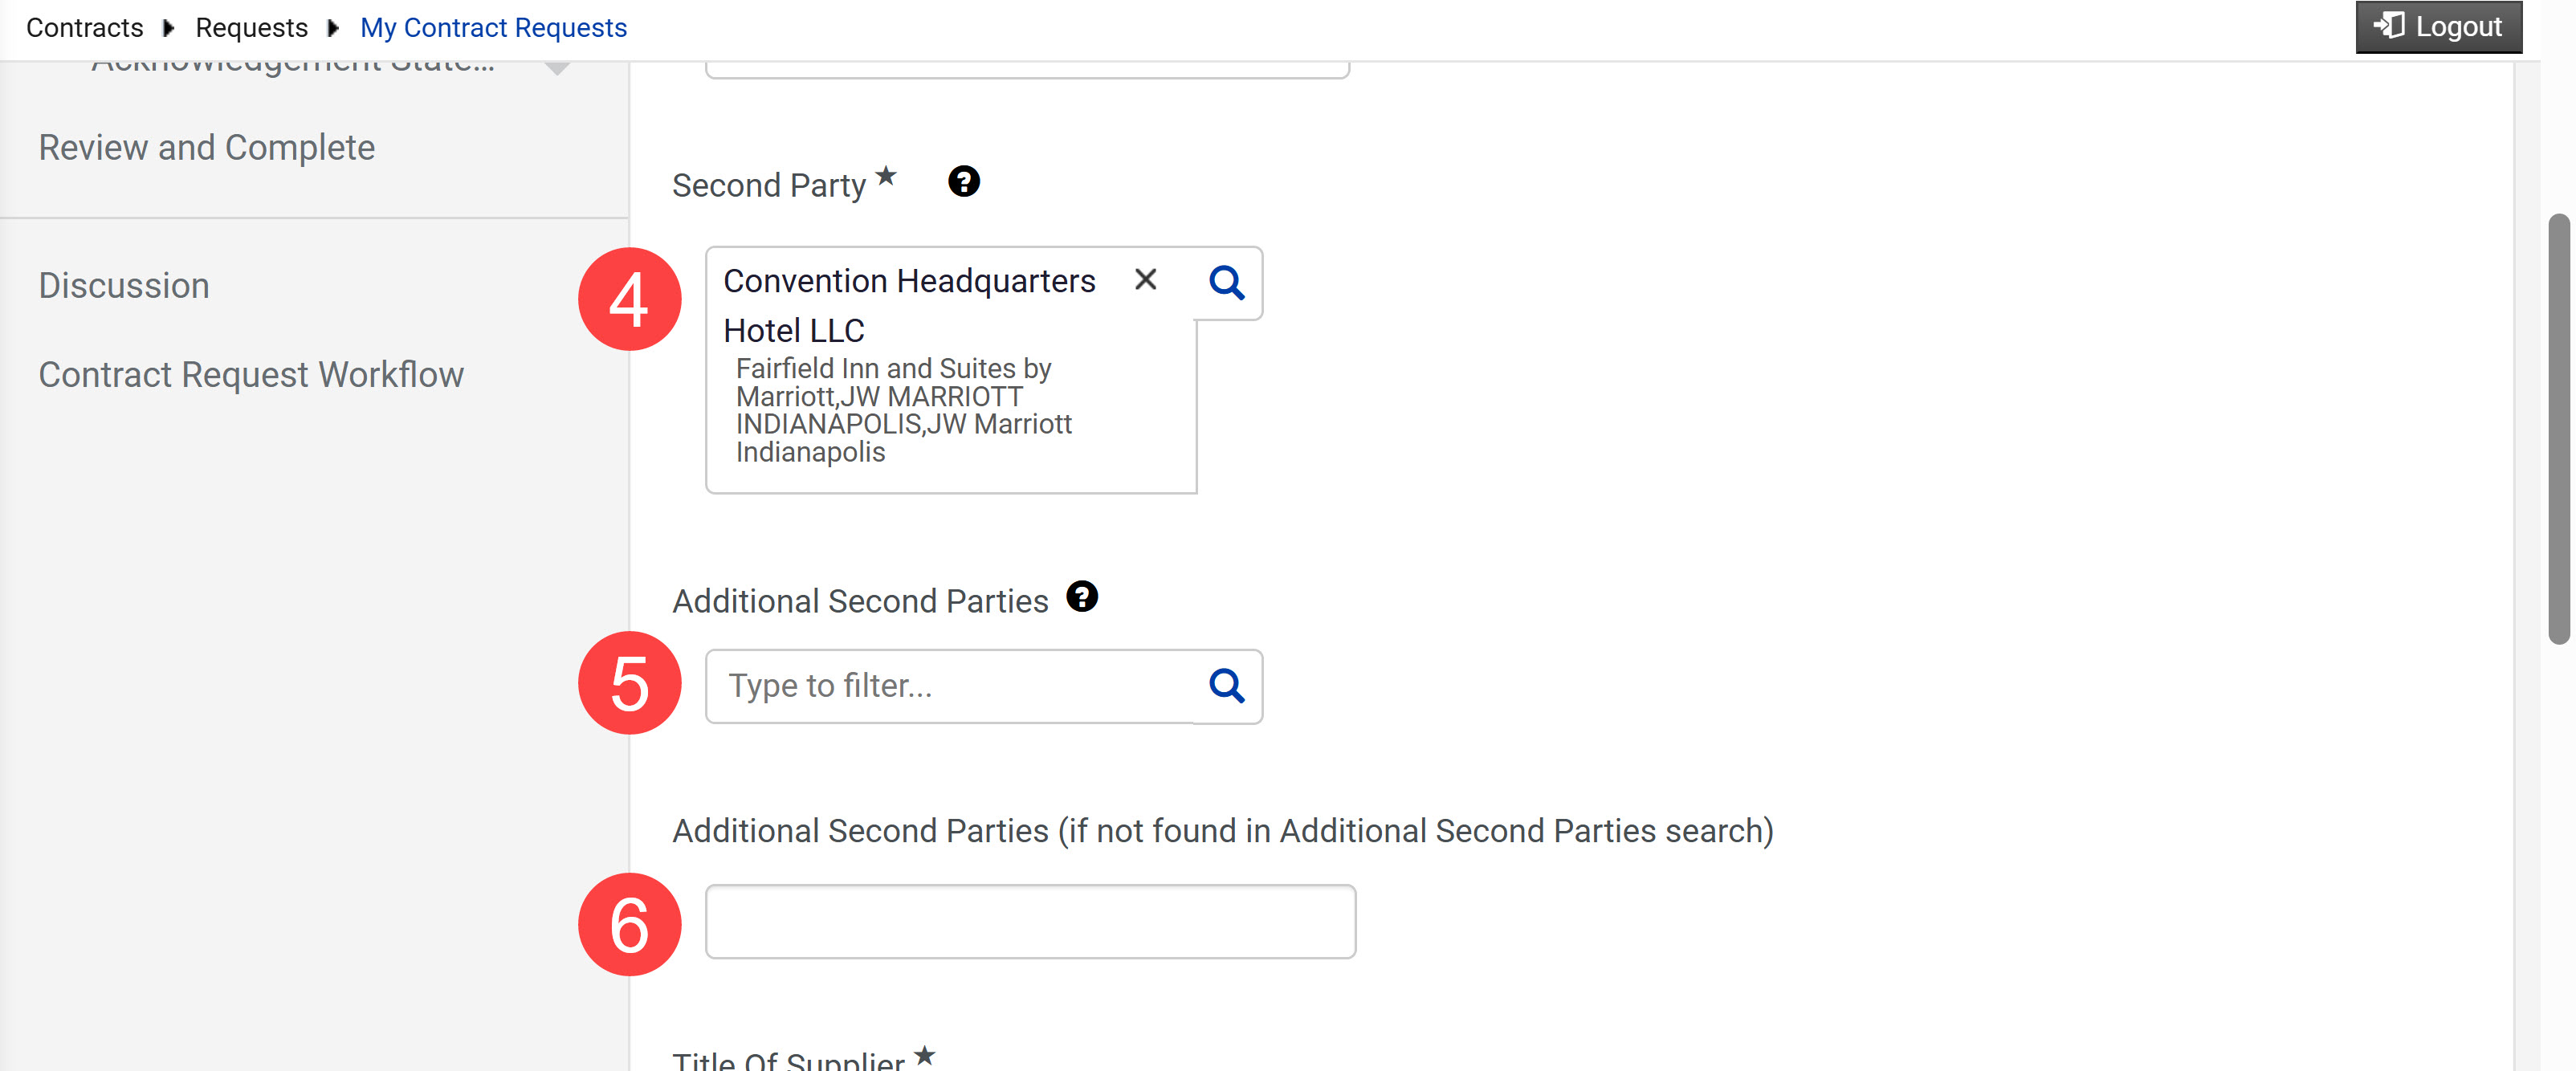Click the Contracts breadcrumb
Screen dimensions: 2576x1071
click(x=85, y=27)
